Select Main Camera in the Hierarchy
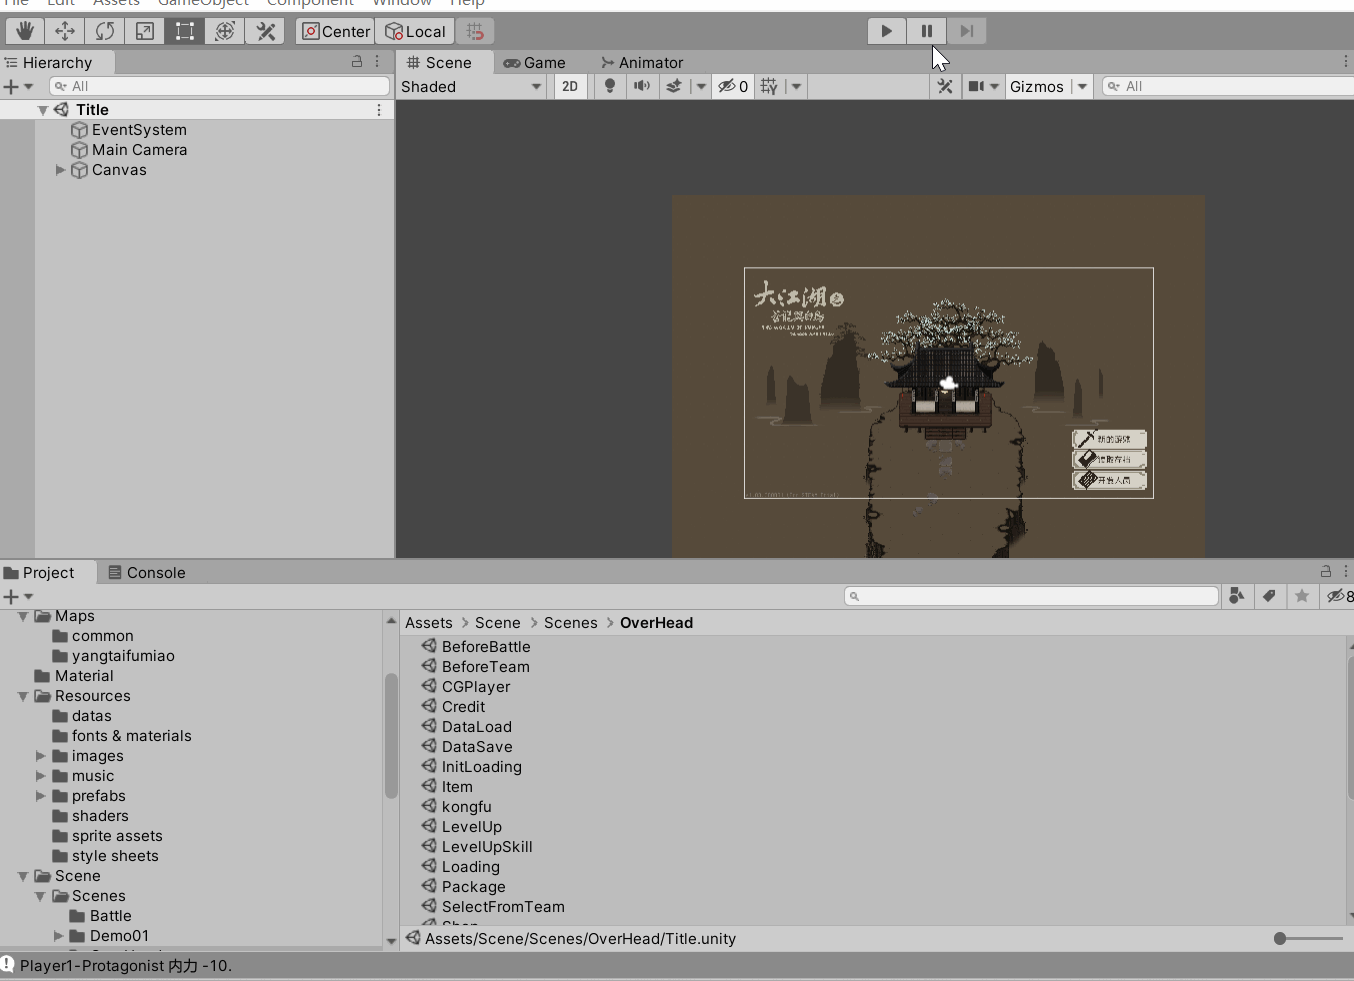This screenshot has width=1354, height=981. (129, 150)
